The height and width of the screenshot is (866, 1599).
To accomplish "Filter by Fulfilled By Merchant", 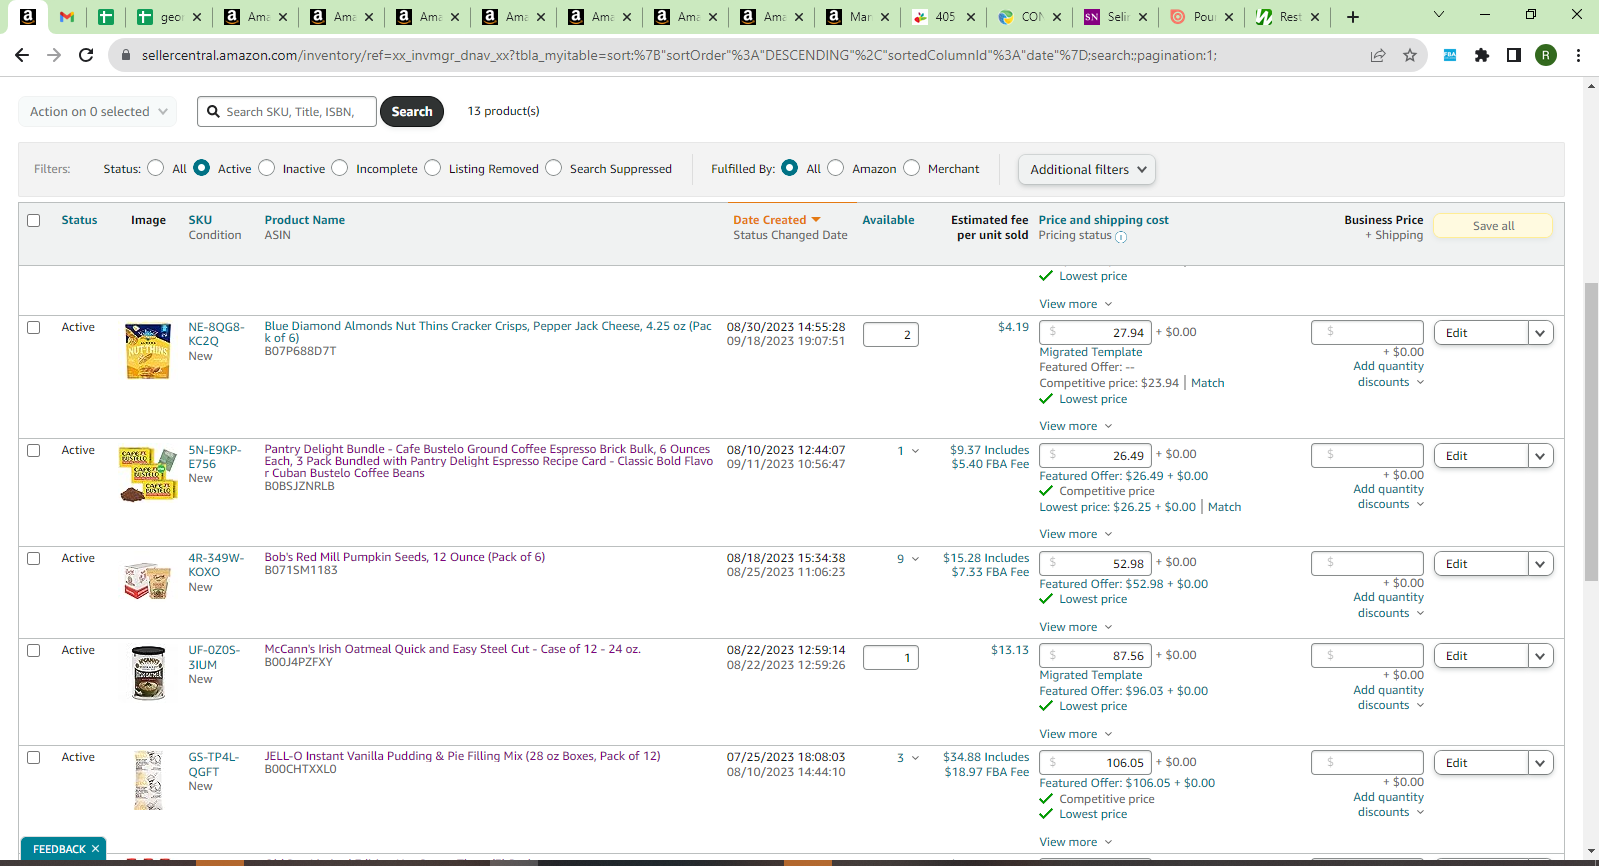I will (912, 168).
